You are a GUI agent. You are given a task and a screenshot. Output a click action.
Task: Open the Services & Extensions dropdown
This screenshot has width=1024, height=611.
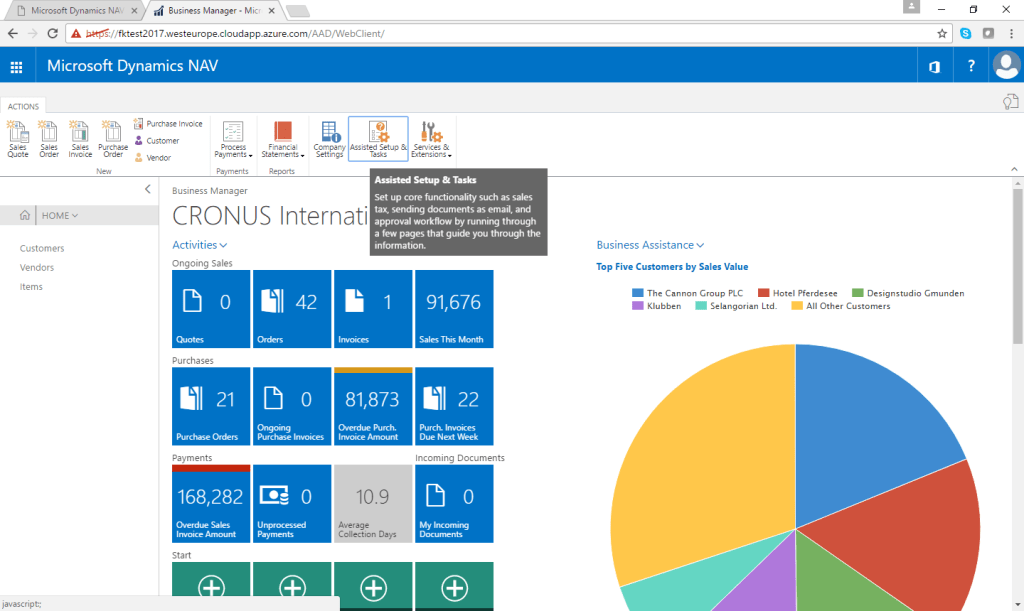pos(431,139)
